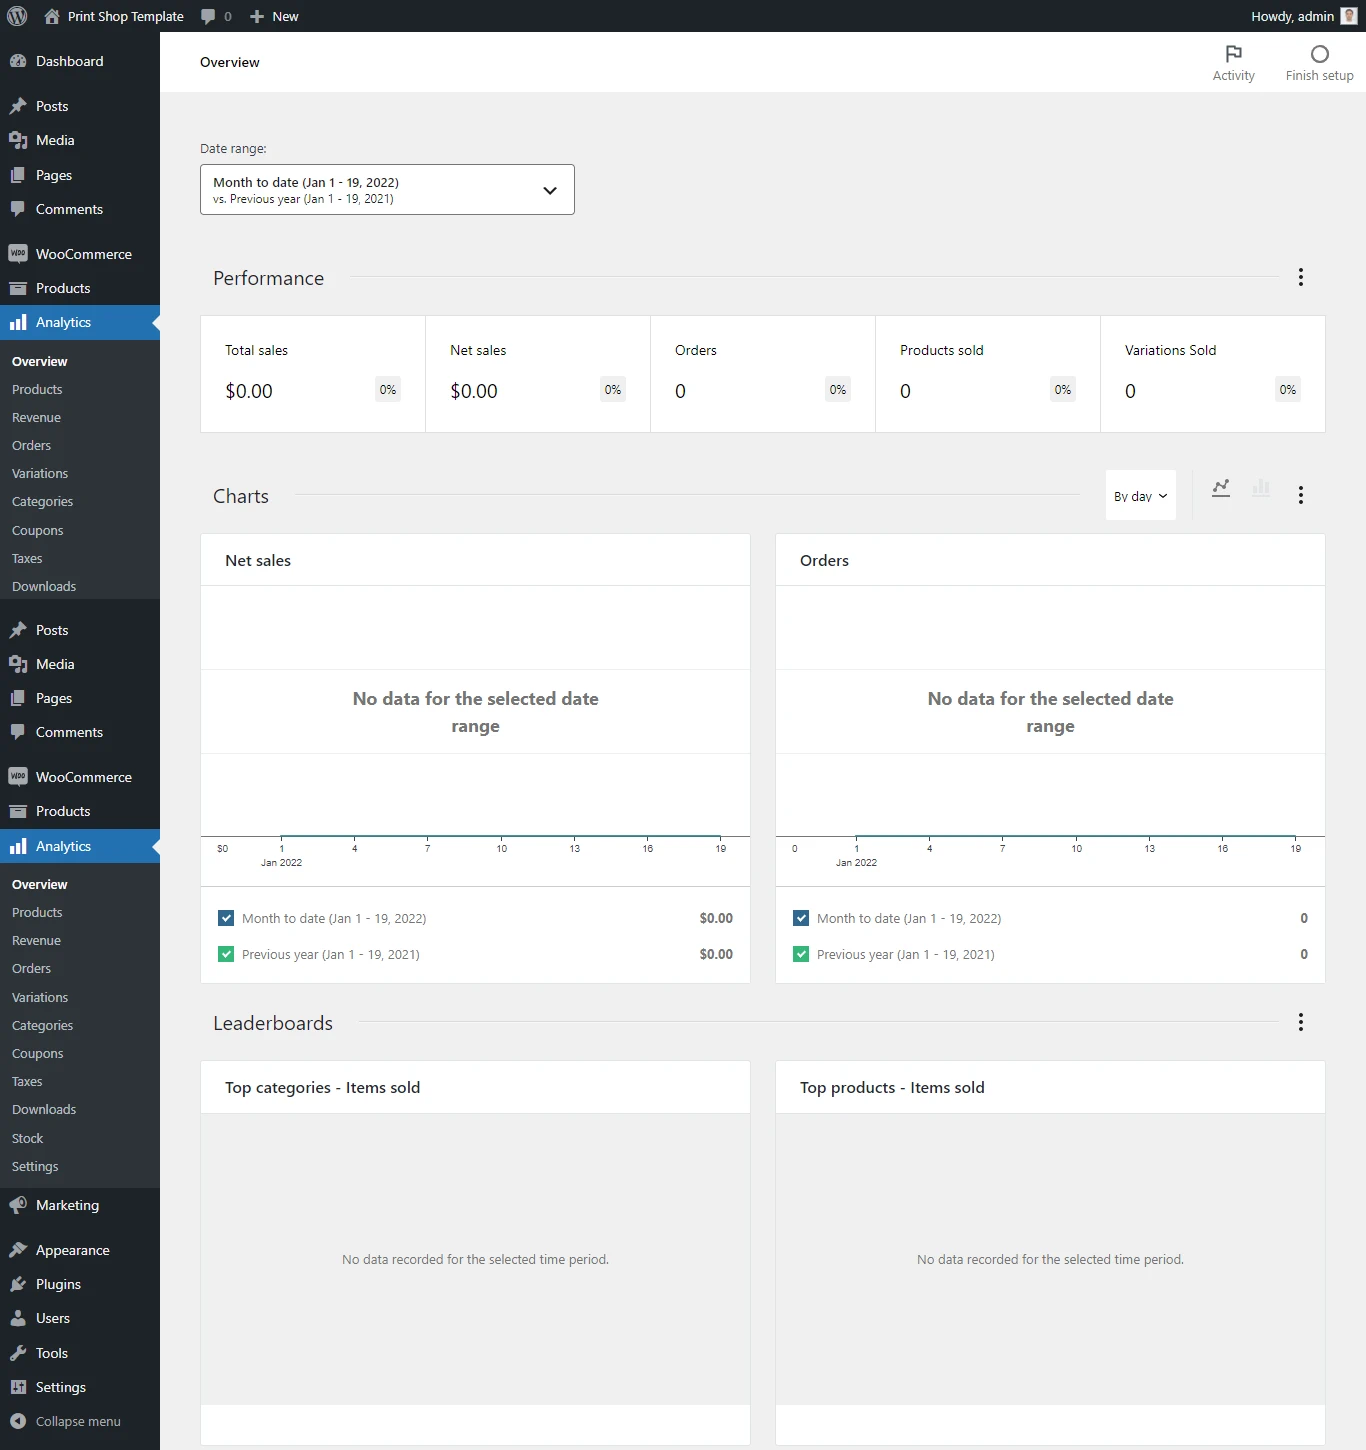
Task: Switch to the bar chart view icon
Action: tap(1261, 488)
